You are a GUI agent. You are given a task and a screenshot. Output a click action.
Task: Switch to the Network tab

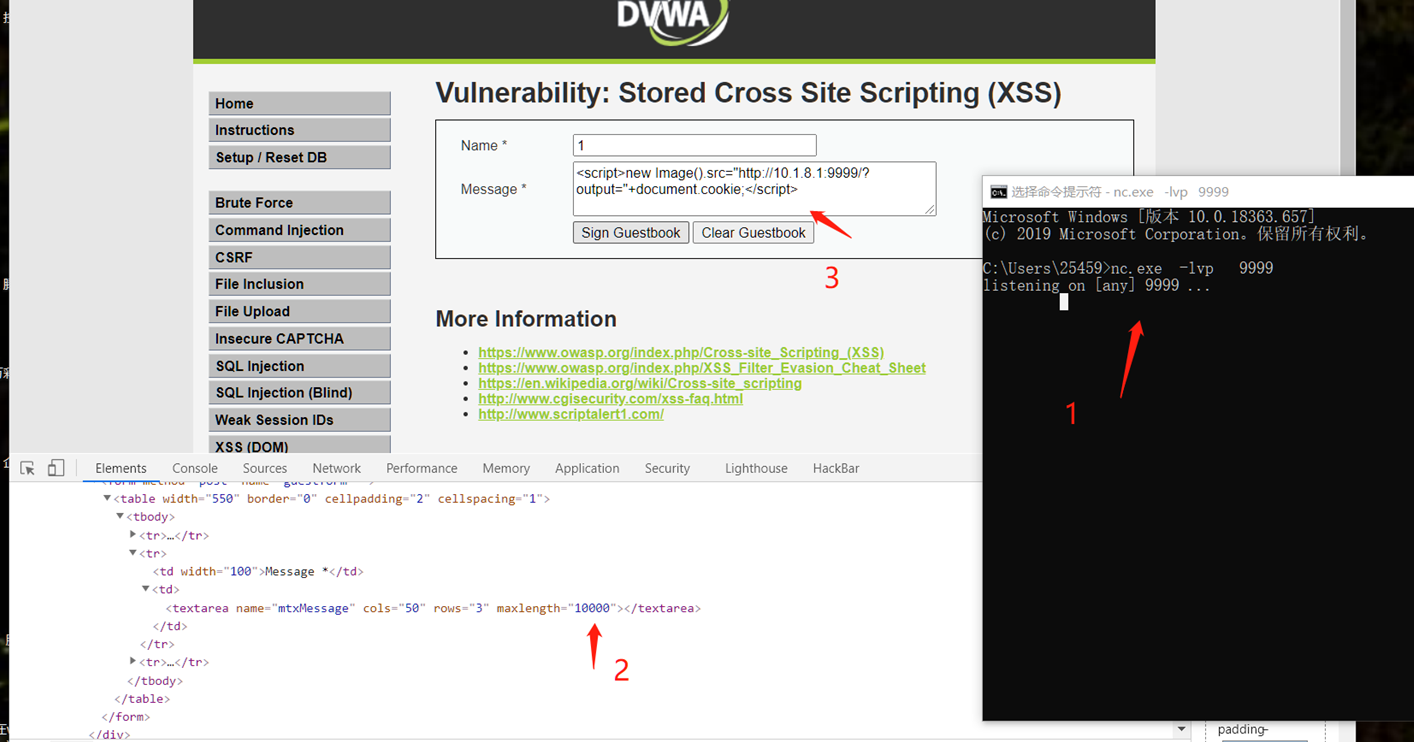tap(337, 468)
